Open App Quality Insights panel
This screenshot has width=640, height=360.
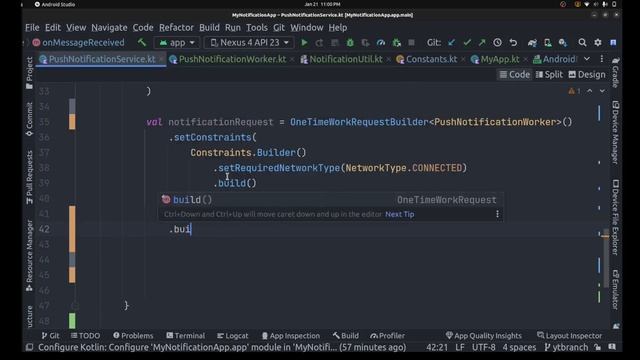click(x=484, y=336)
